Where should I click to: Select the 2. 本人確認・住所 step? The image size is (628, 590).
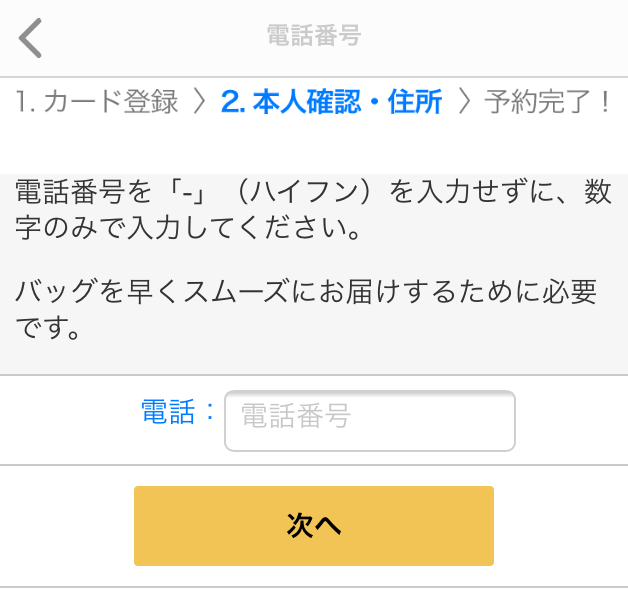point(332,102)
